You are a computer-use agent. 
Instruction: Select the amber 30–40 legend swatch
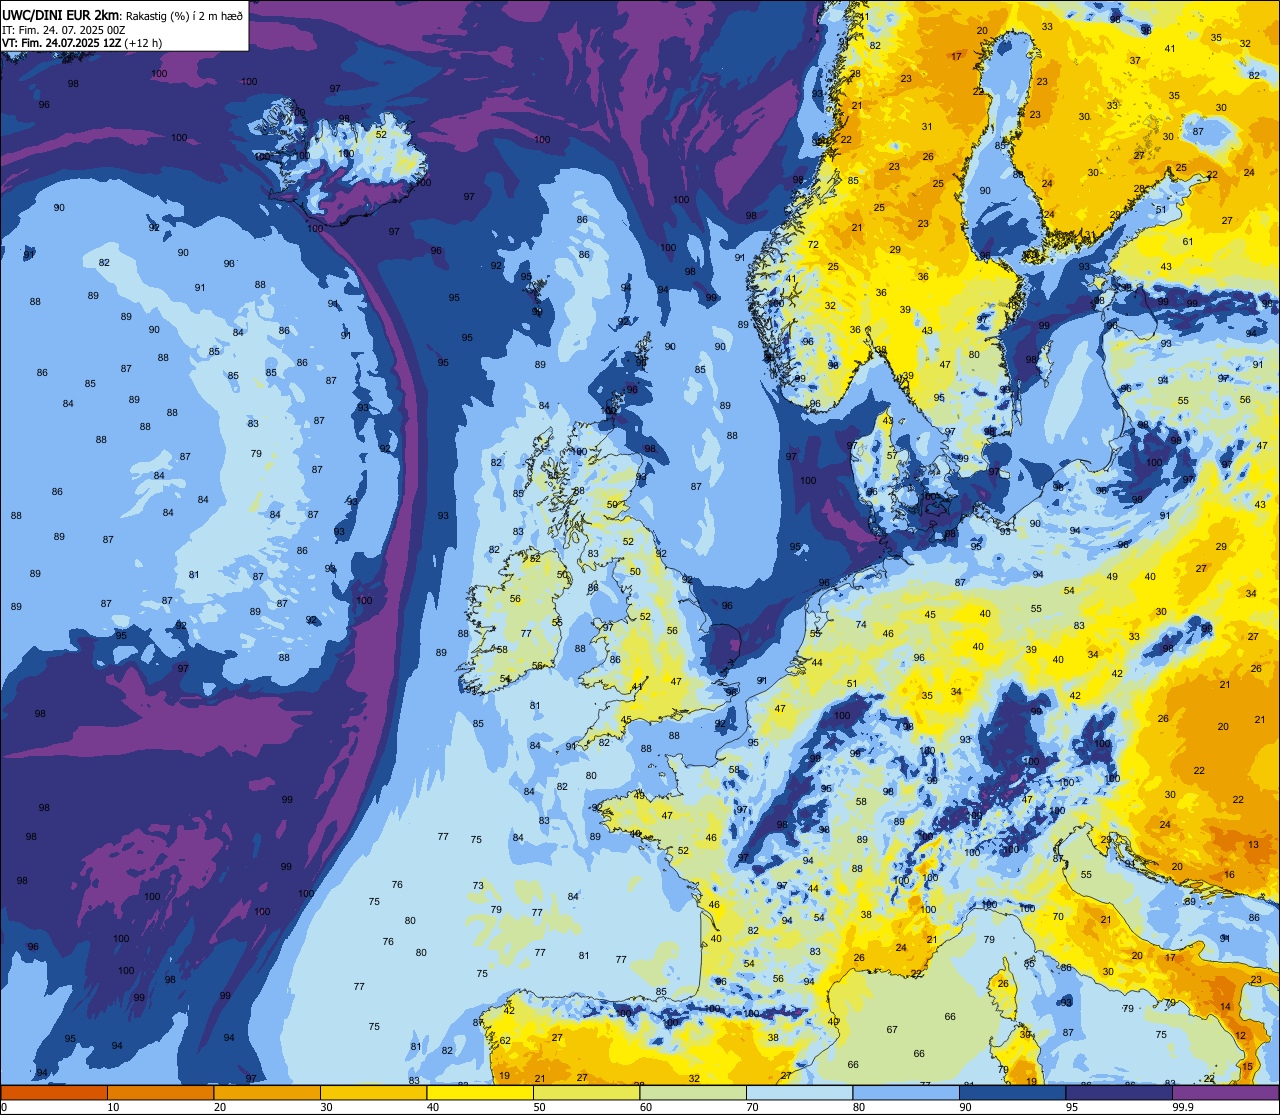(x=373, y=1092)
